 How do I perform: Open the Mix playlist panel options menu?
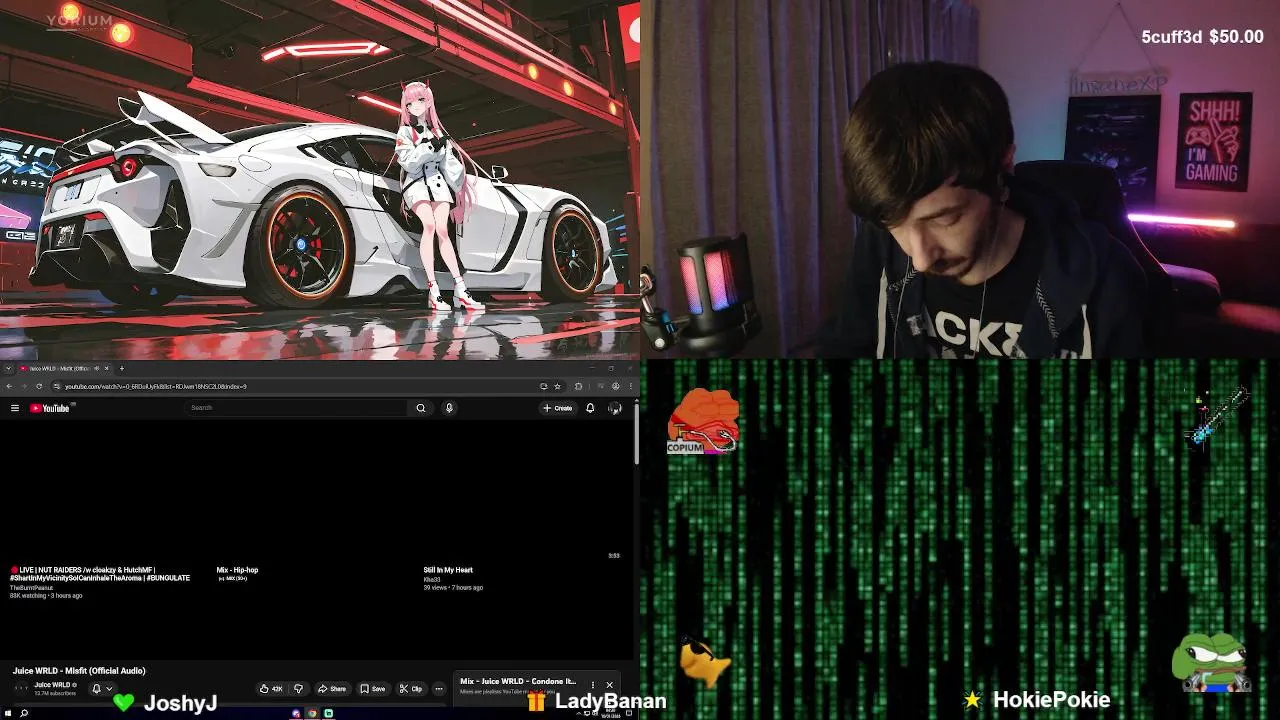click(593, 685)
